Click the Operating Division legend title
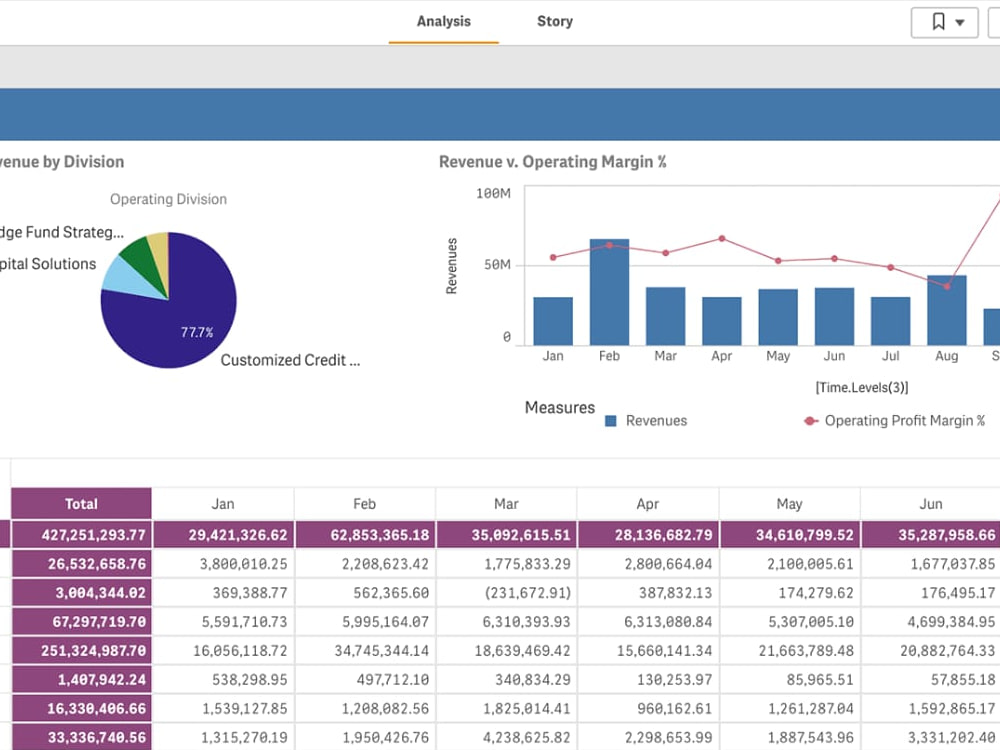This screenshot has height=750, width=1000. tap(168, 199)
